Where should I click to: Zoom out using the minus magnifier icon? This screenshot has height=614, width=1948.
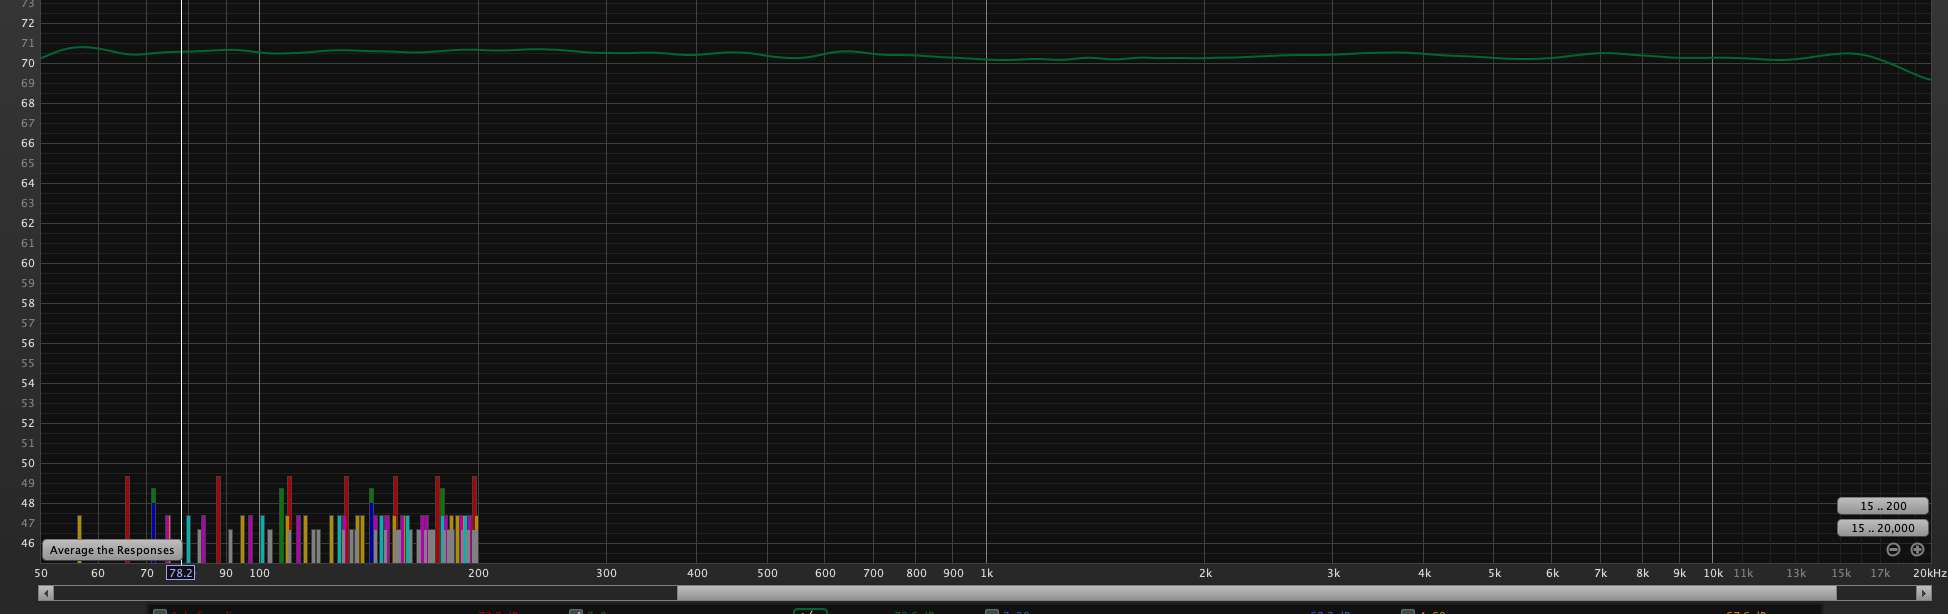[1893, 550]
